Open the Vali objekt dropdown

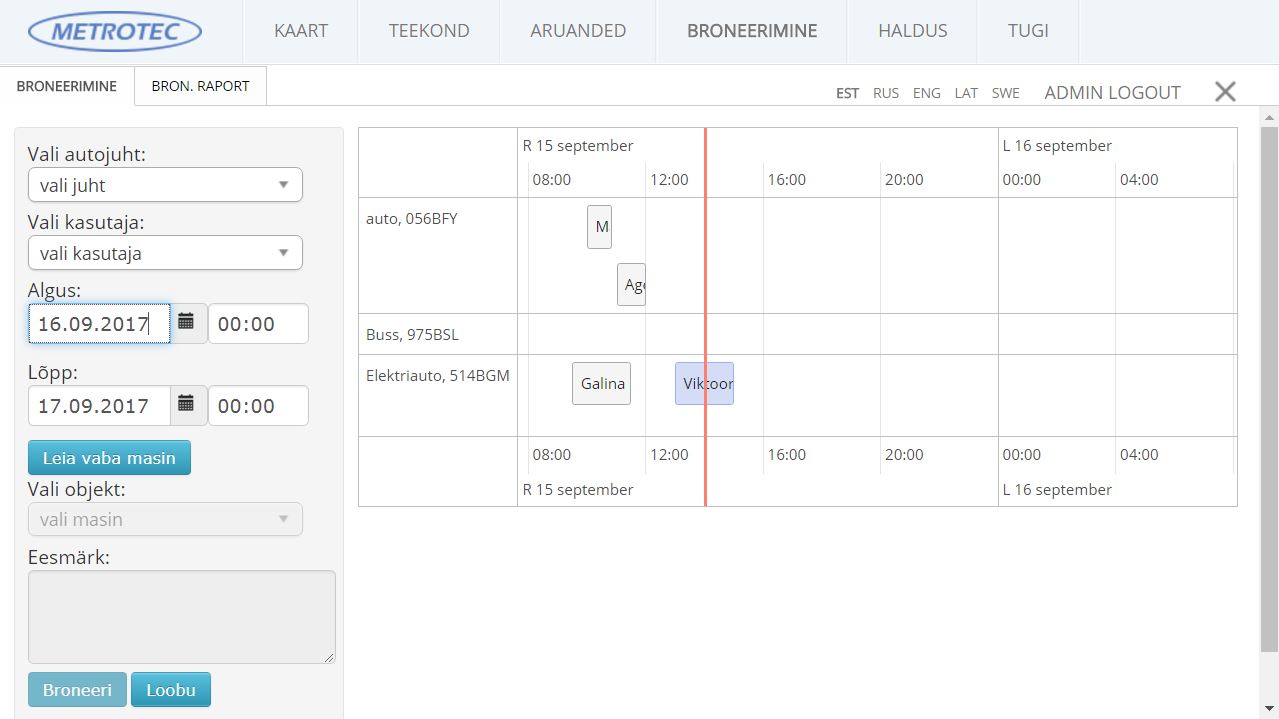pyautogui.click(x=165, y=520)
